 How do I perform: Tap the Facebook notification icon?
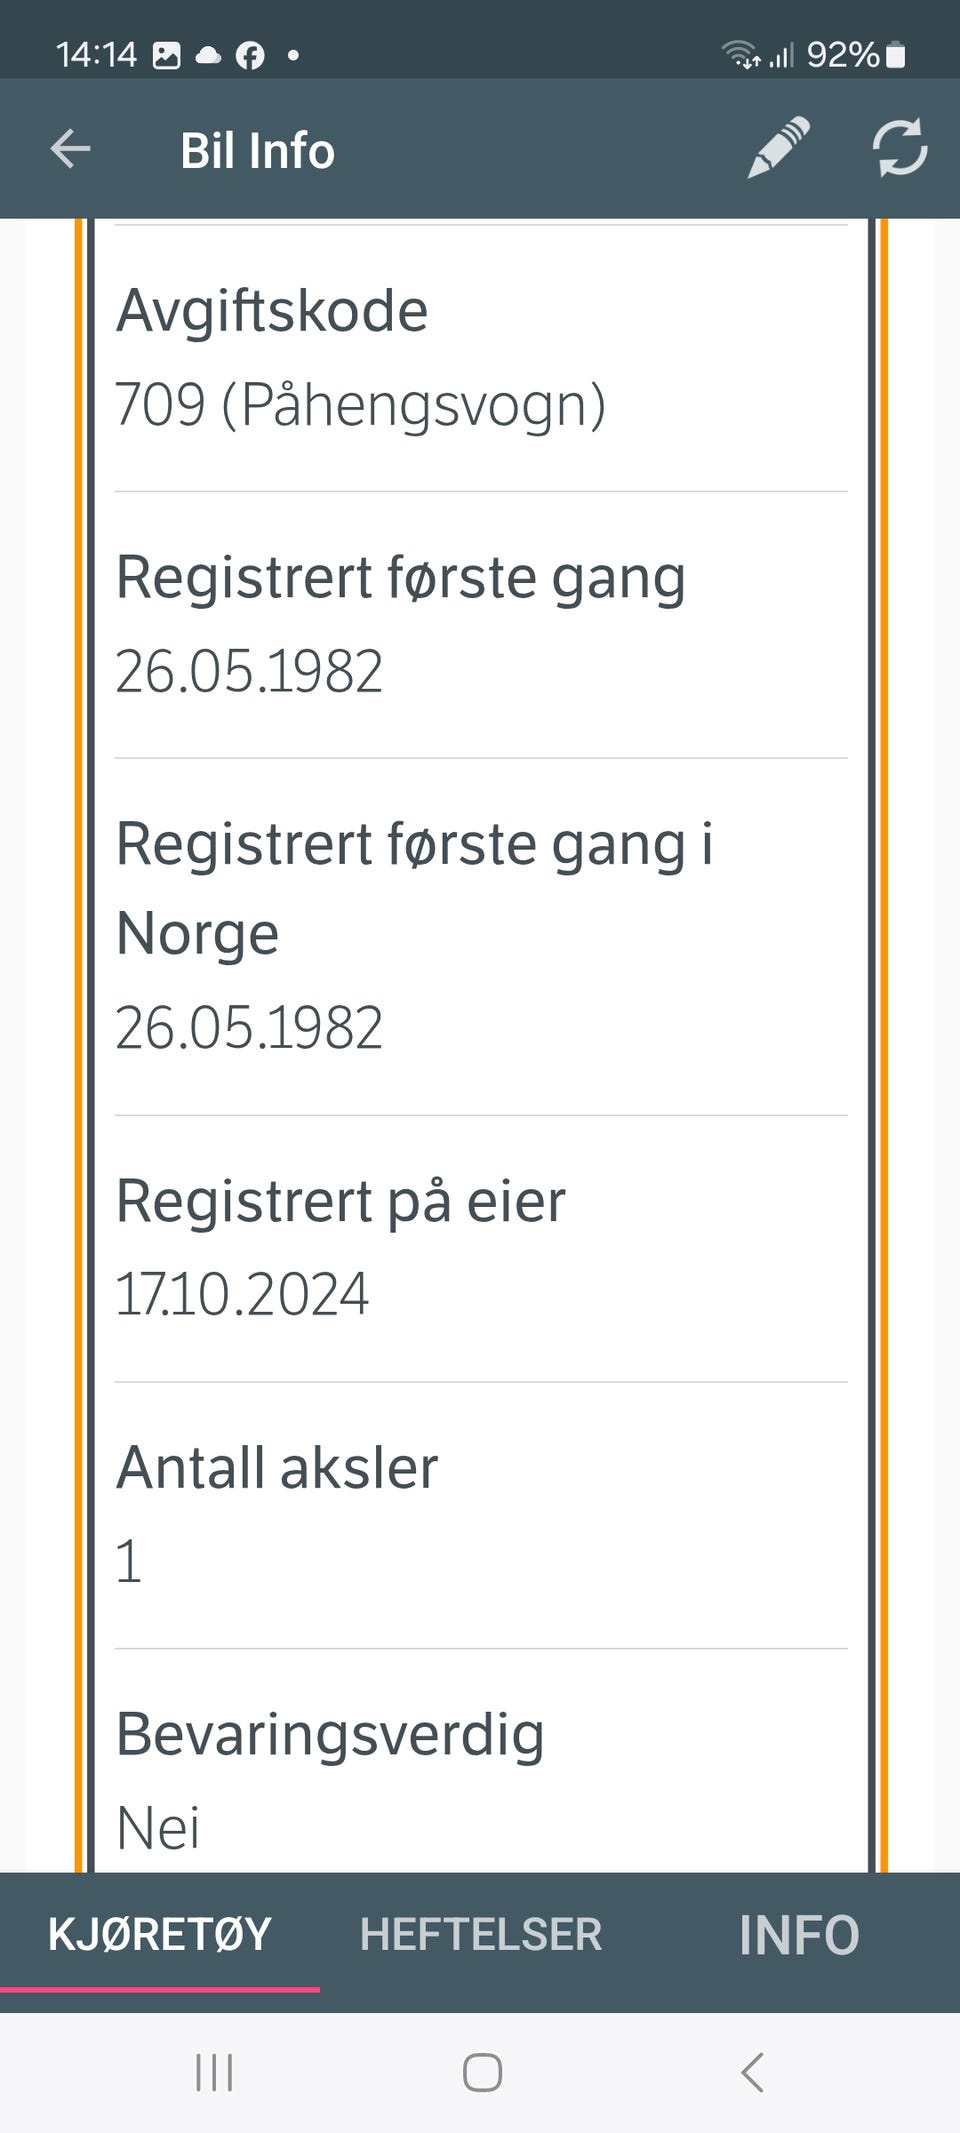click(250, 55)
